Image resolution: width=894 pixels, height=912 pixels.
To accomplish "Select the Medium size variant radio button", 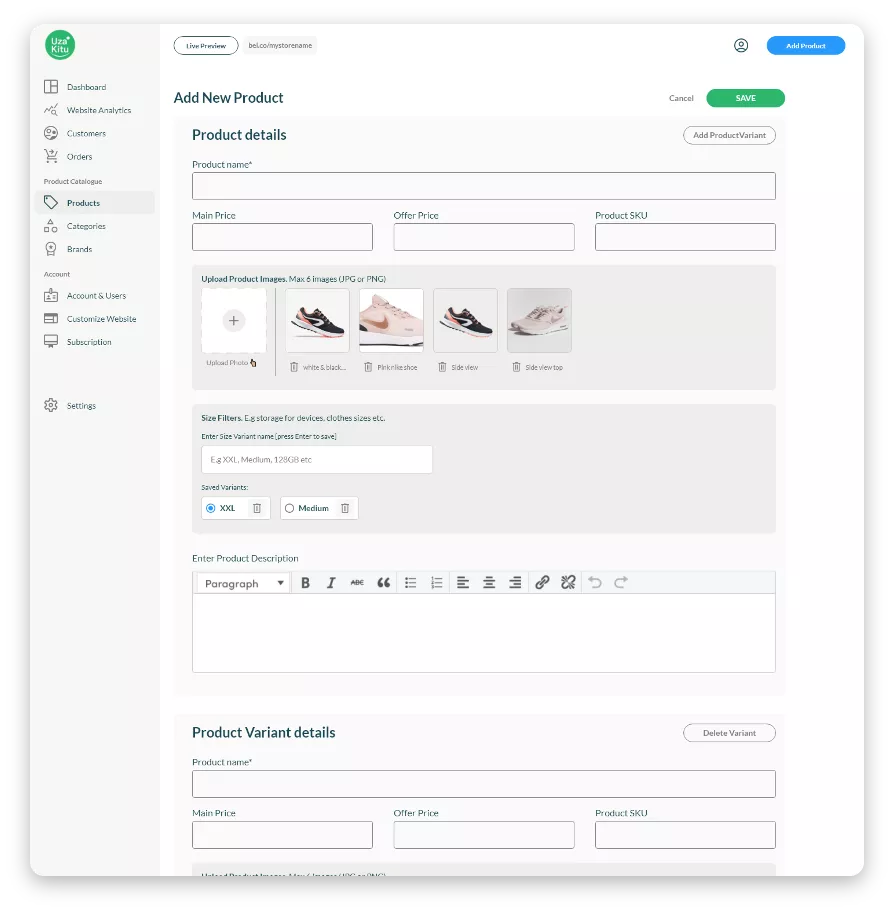I will tap(291, 508).
